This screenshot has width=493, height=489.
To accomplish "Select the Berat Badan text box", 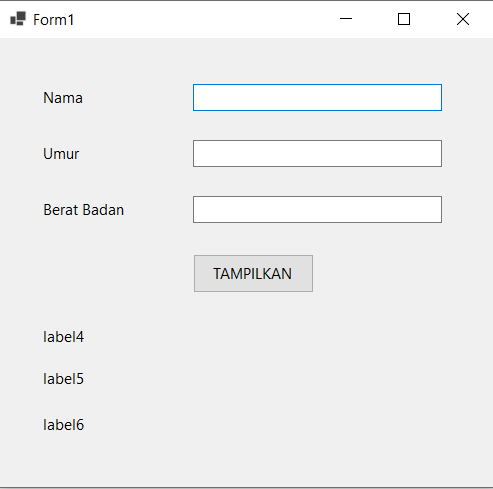I will point(317,210).
